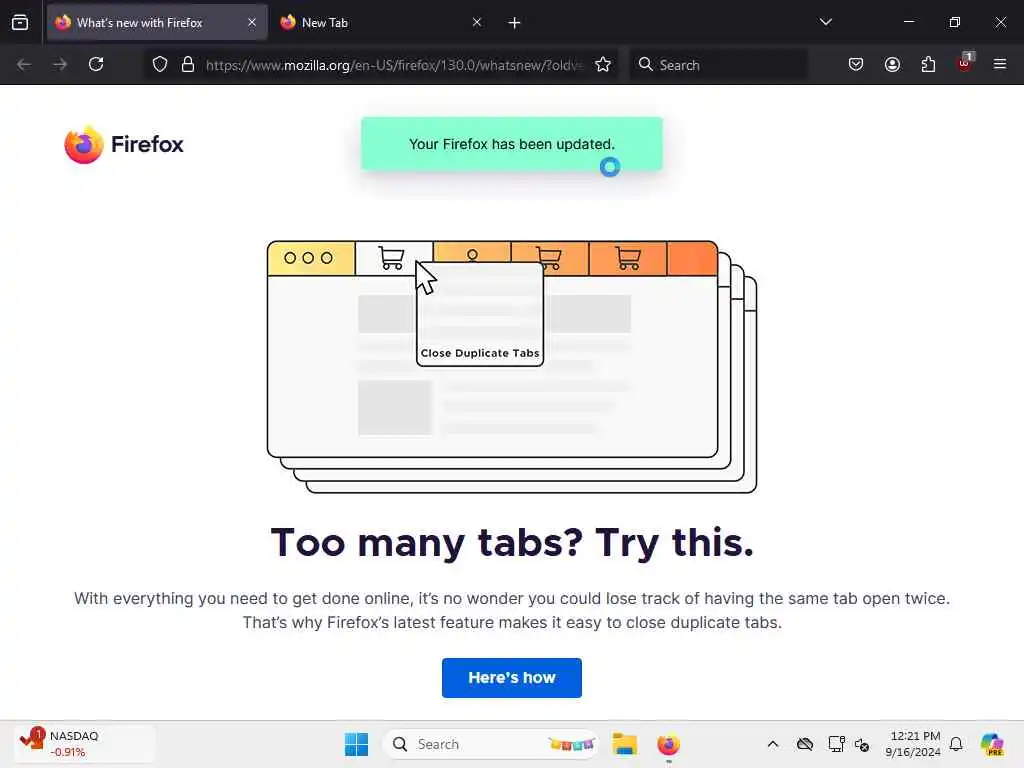1024x768 pixels.
Task: Click the Windows taskbar Search box
Action: click(x=490, y=744)
